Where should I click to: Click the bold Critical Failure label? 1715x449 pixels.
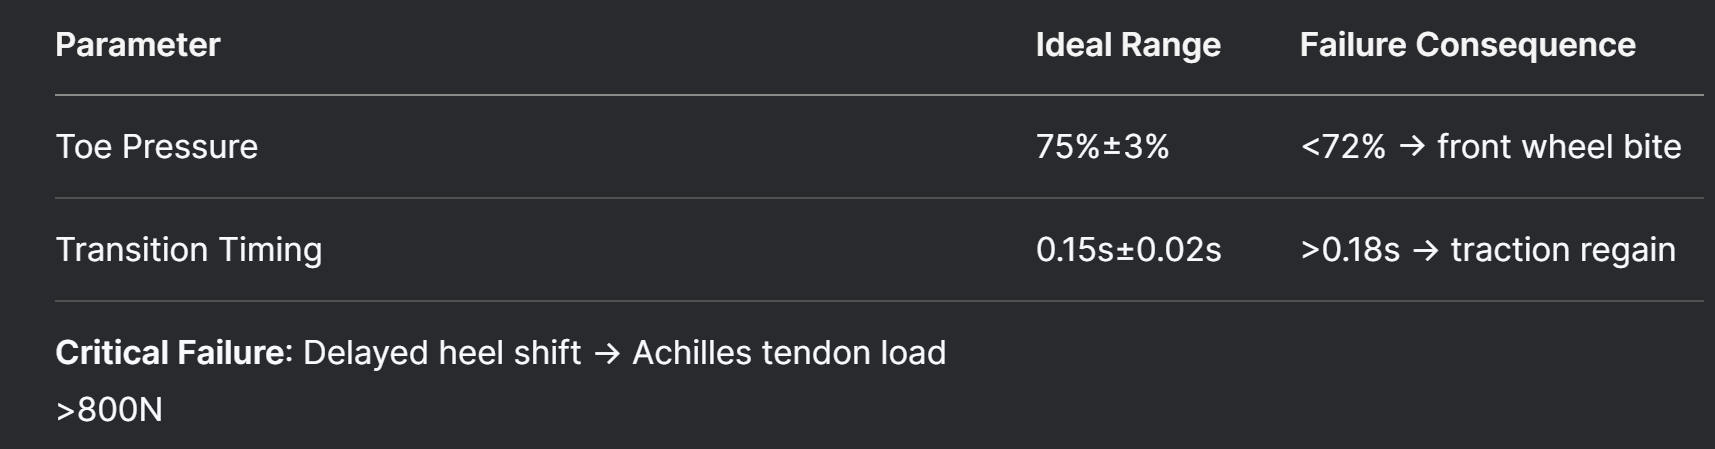click(x=174, y=353)
